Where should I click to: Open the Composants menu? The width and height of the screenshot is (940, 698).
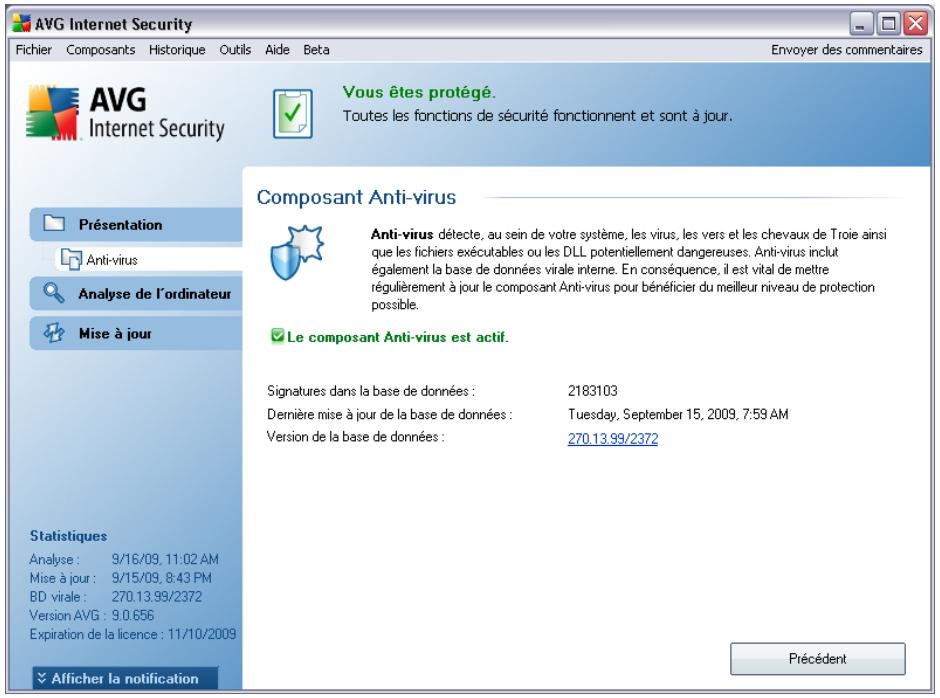pyautogui.click(x=101, y=50)
